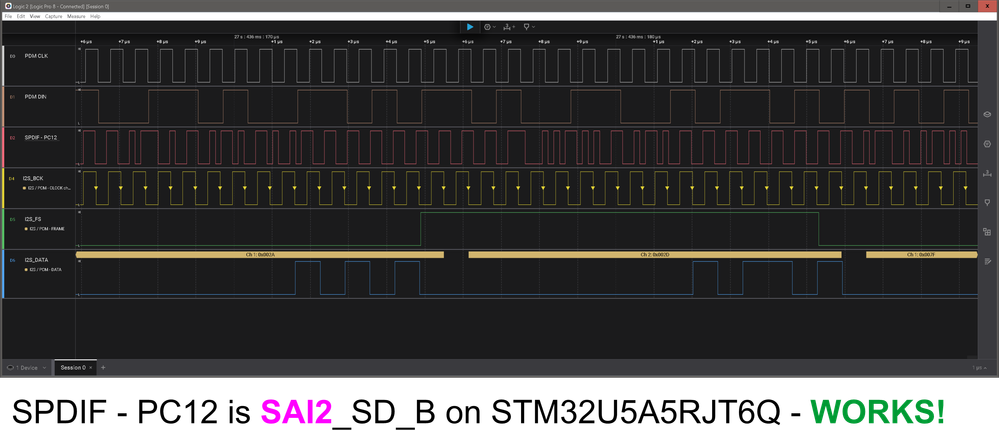Viewport: 999px width, 430px height.
Task: Select decoded bubble Ch 1: 0x007F
Action: click(x=921, y=254)
